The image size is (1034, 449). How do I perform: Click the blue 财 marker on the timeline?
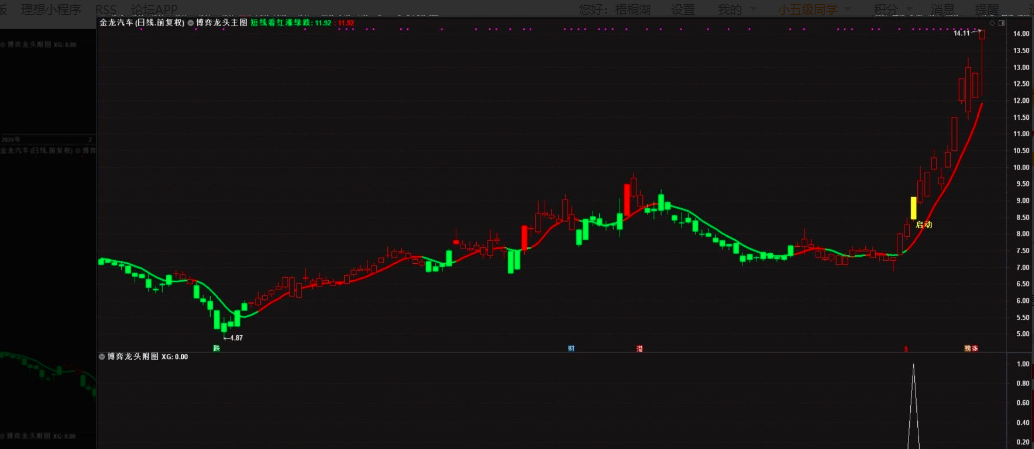pos(571,348)
